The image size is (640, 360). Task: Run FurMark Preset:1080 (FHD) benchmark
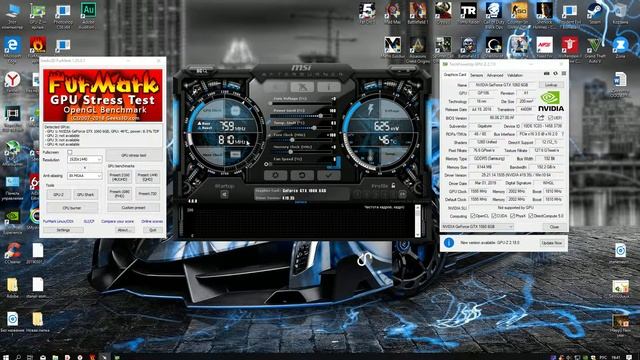pyautogui.click(x=120, y=193)
